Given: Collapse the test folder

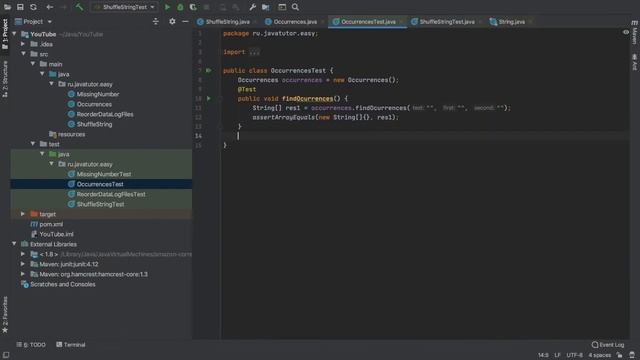Looking at the screenshot, I should pos(33,144).
